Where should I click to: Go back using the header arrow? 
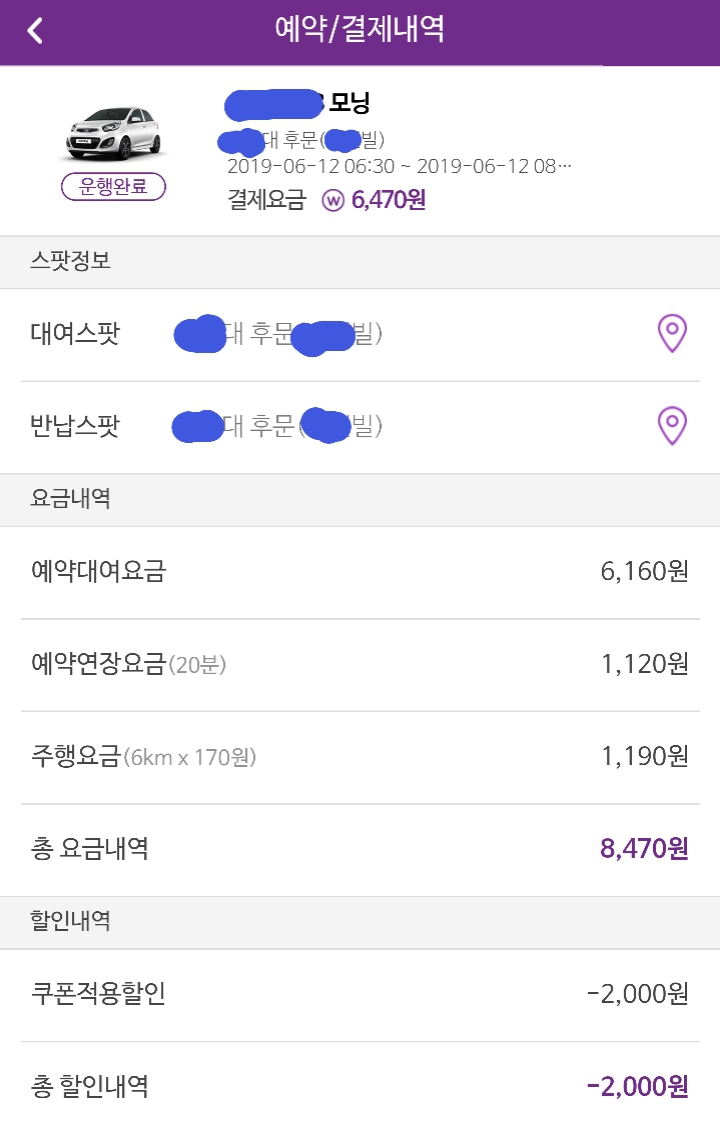click(36, 30)
